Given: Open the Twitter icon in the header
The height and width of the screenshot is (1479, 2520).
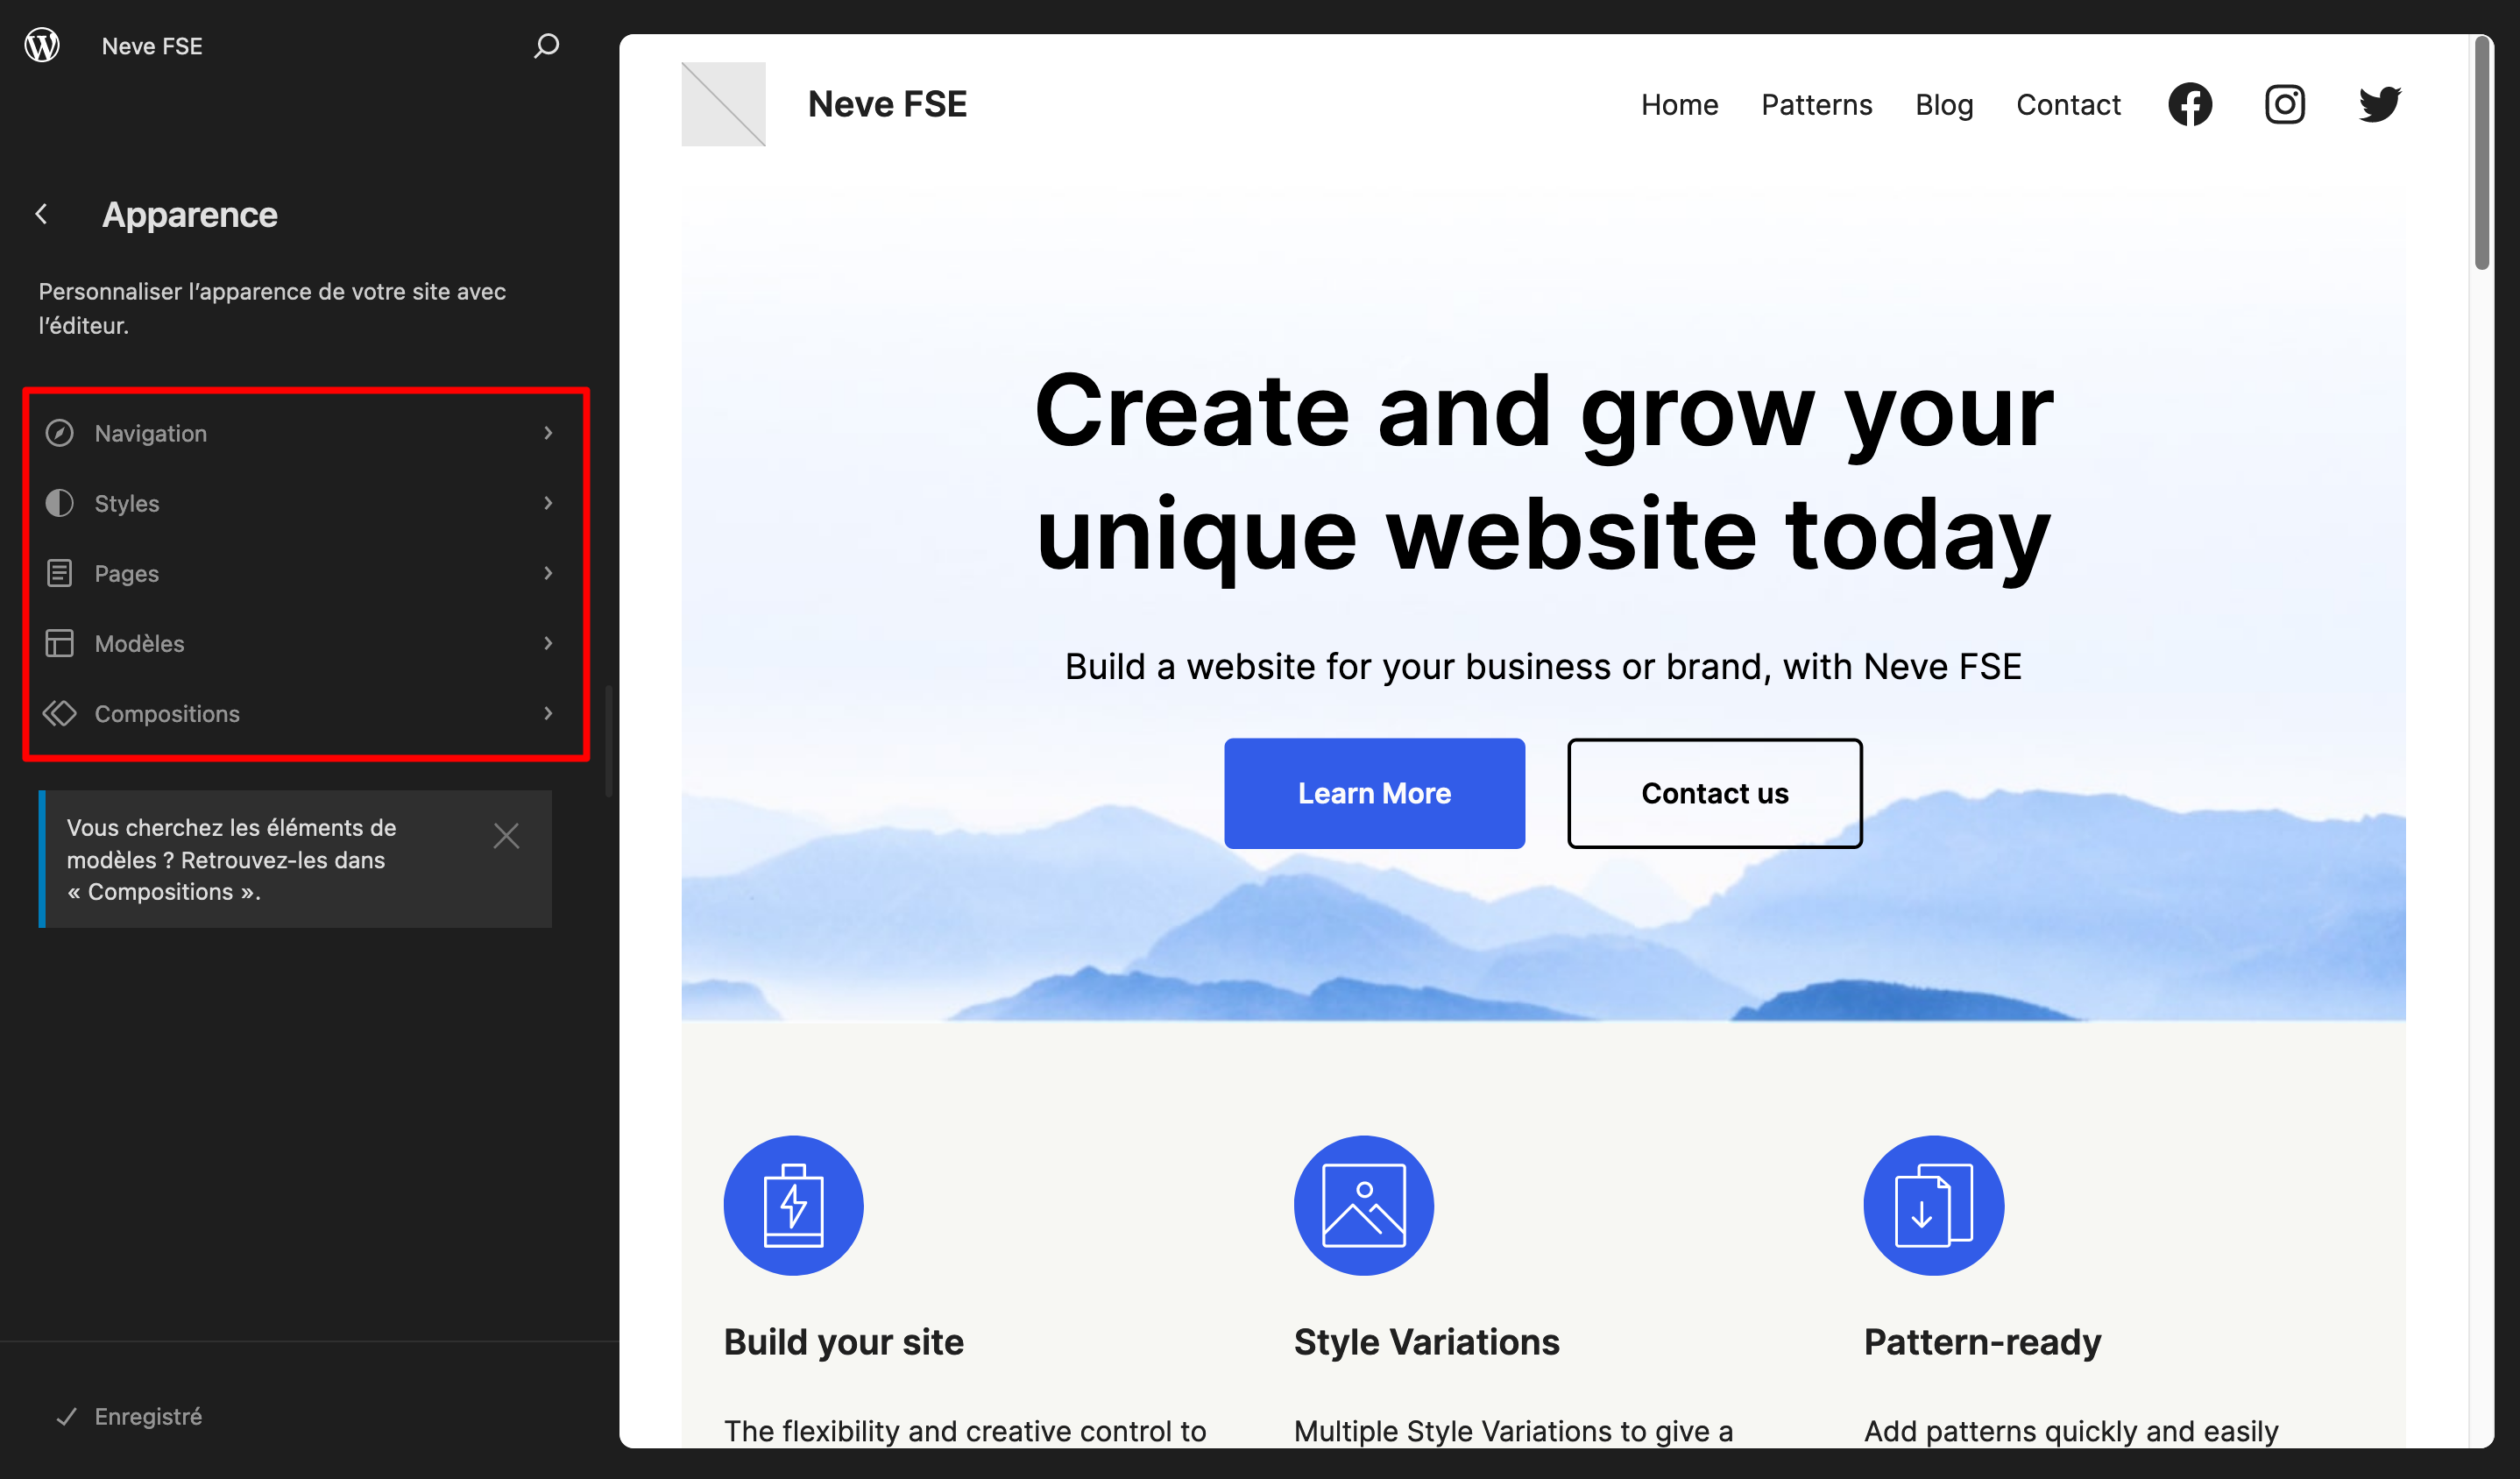Looking at the screenshot, I should (x=2379, y=104).
